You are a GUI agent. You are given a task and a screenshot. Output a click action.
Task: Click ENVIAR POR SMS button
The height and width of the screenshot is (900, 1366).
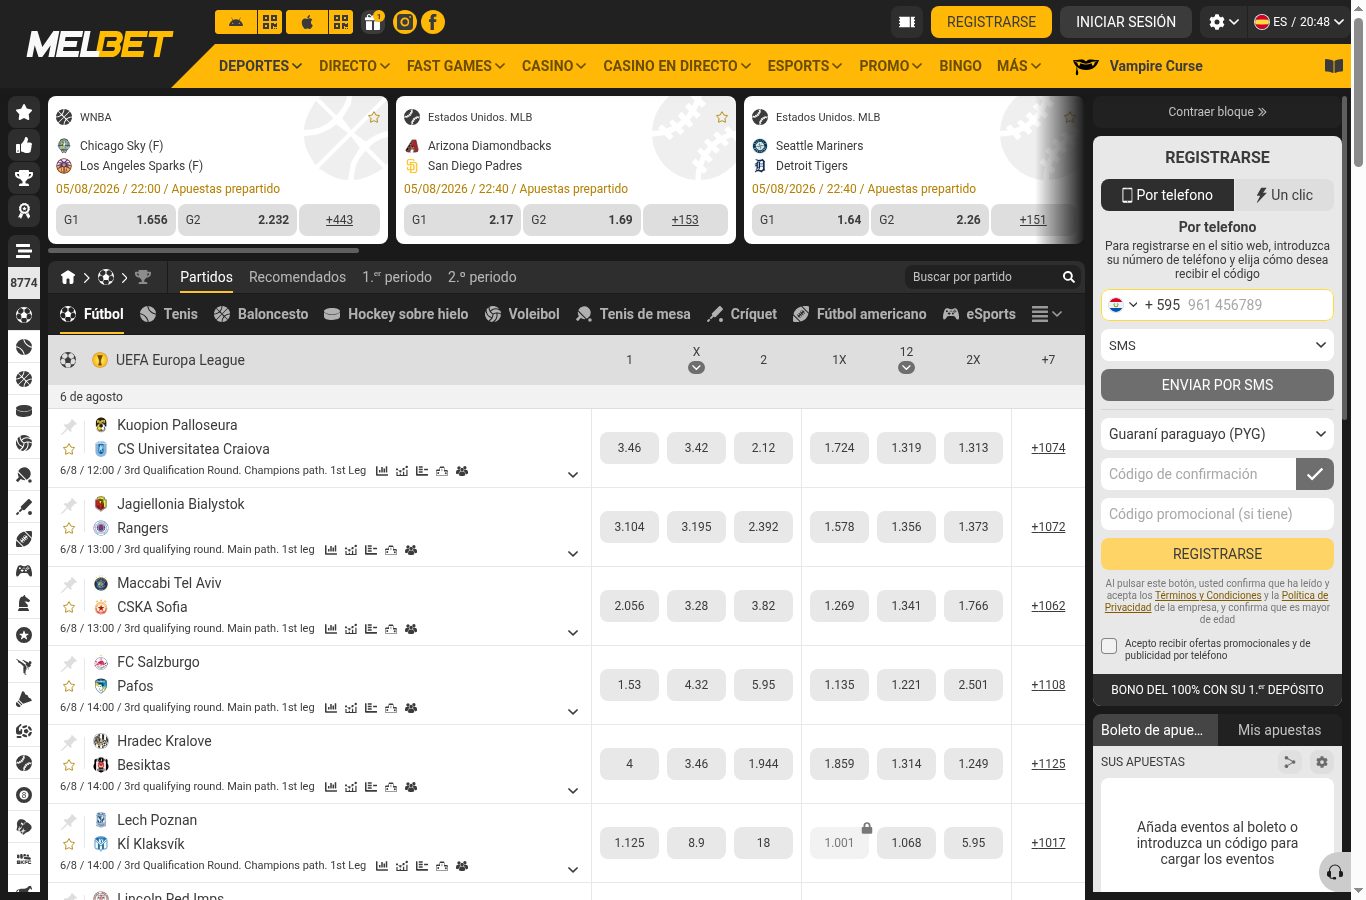tap(1217, 385)
